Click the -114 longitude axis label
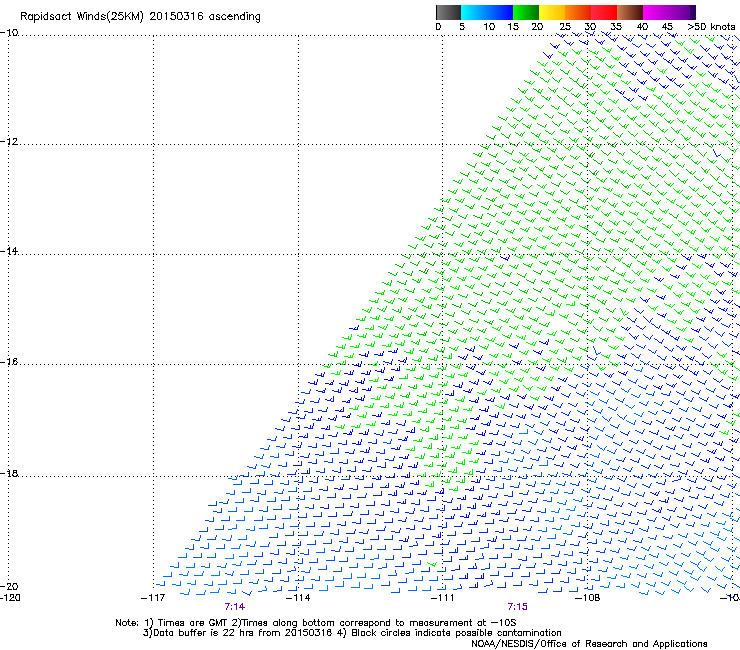Screen dimensions: 740x650 click(x=298, y=598)
